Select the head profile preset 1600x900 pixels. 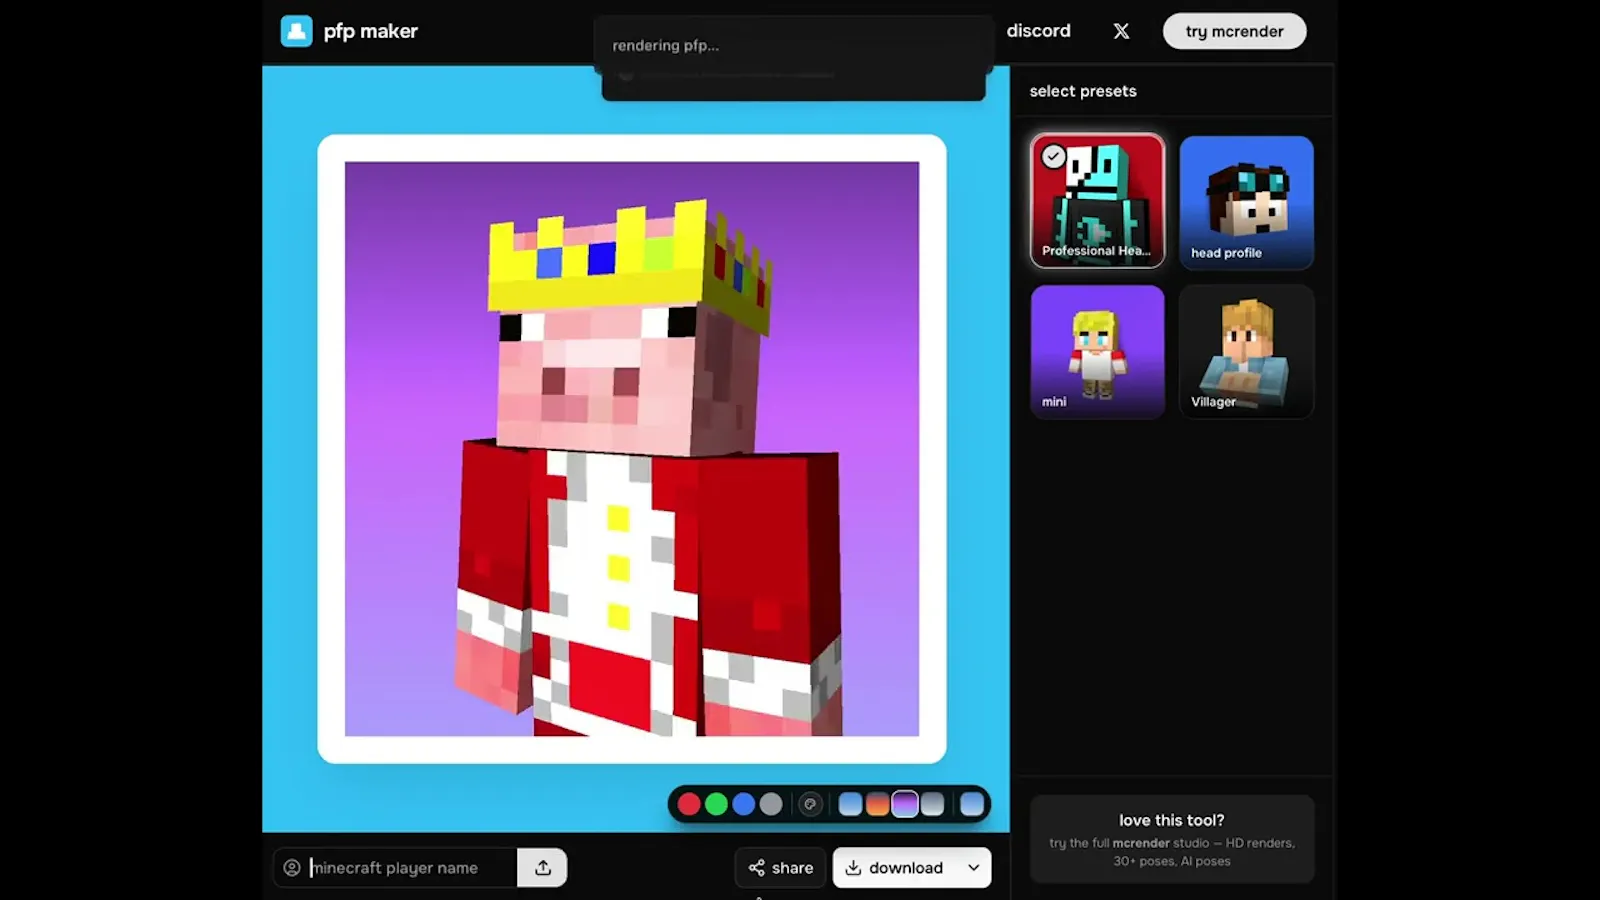(x=1246, y=202)
